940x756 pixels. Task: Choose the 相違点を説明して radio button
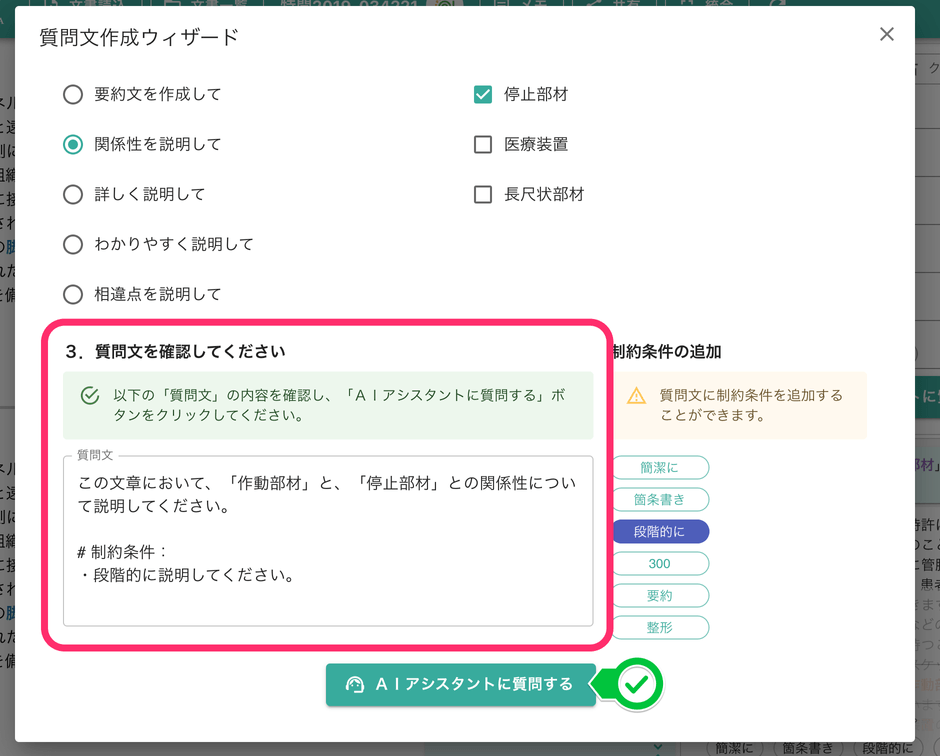pyautogui.click(x=72, y=294)
